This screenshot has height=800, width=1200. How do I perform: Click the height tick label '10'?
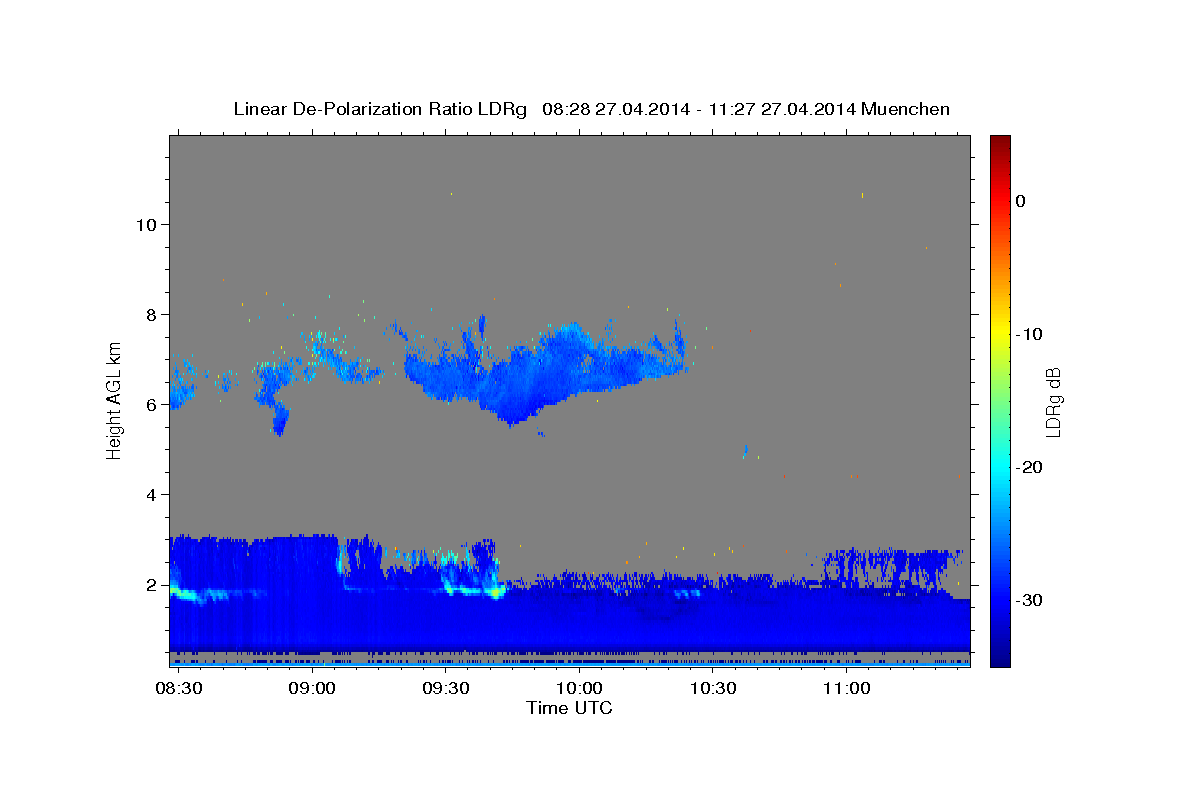point(145,224)
